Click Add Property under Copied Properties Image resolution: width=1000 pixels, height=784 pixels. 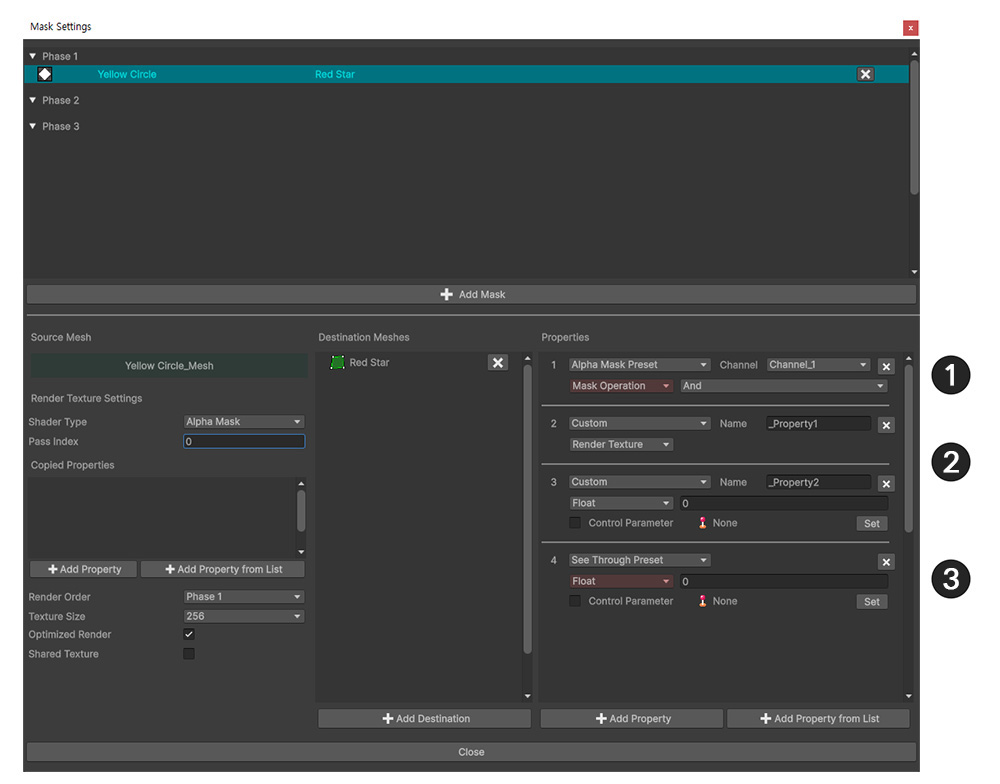click(x=84, y=569)
